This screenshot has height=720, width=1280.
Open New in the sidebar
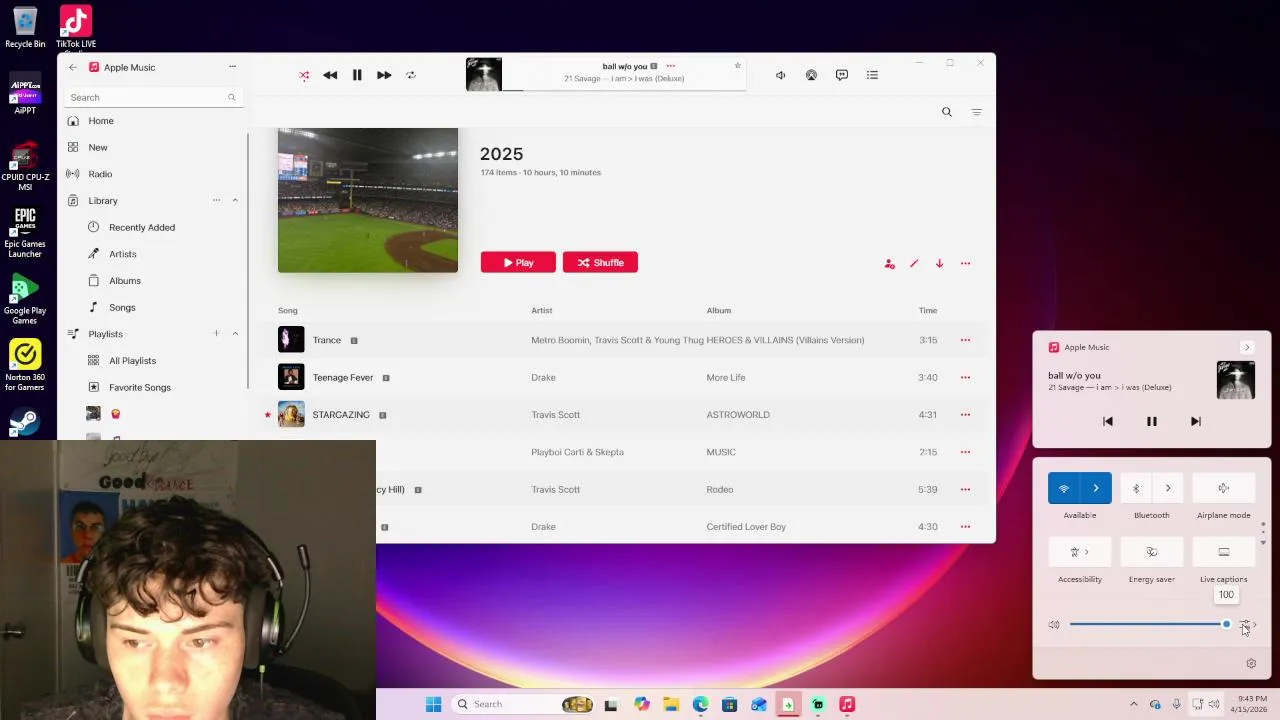pos(97,147)
